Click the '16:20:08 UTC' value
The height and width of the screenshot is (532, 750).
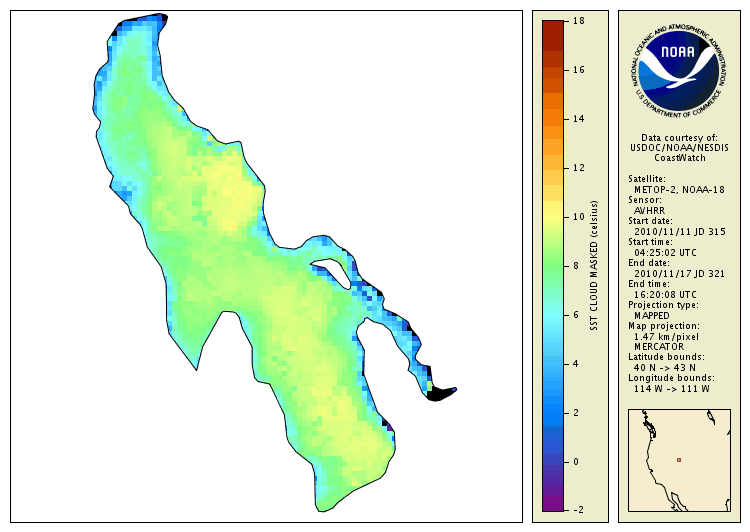665,295
